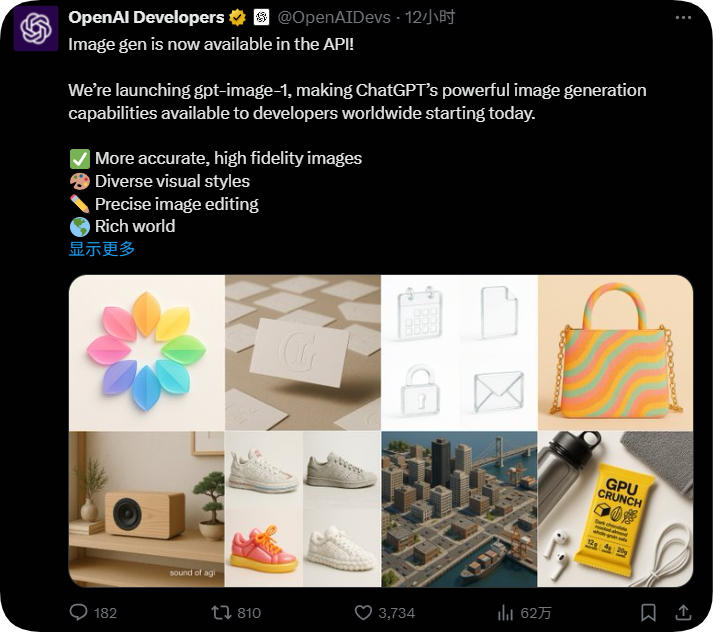View the embossed G business card image
This screenshot has width=713, height=632.
(x=303, y=352)
